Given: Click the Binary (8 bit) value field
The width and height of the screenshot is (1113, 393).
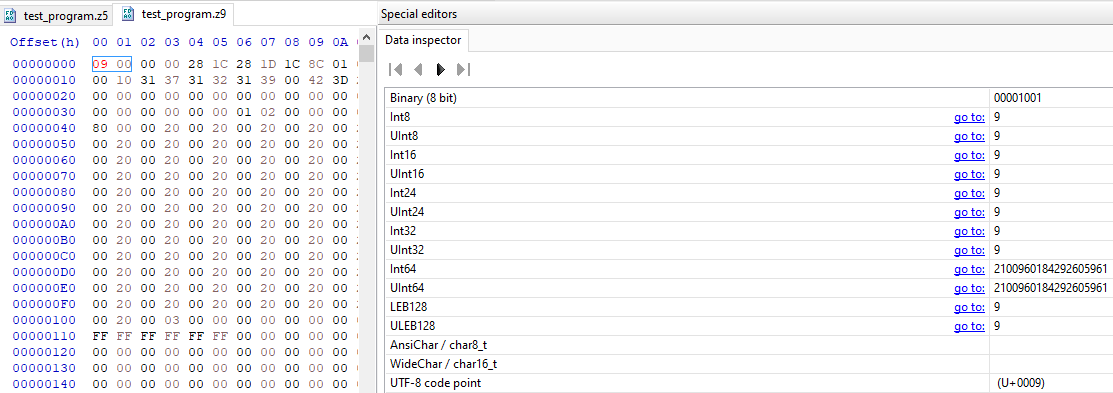Looking at the screenshot, I should click(x=1051, y=98).
